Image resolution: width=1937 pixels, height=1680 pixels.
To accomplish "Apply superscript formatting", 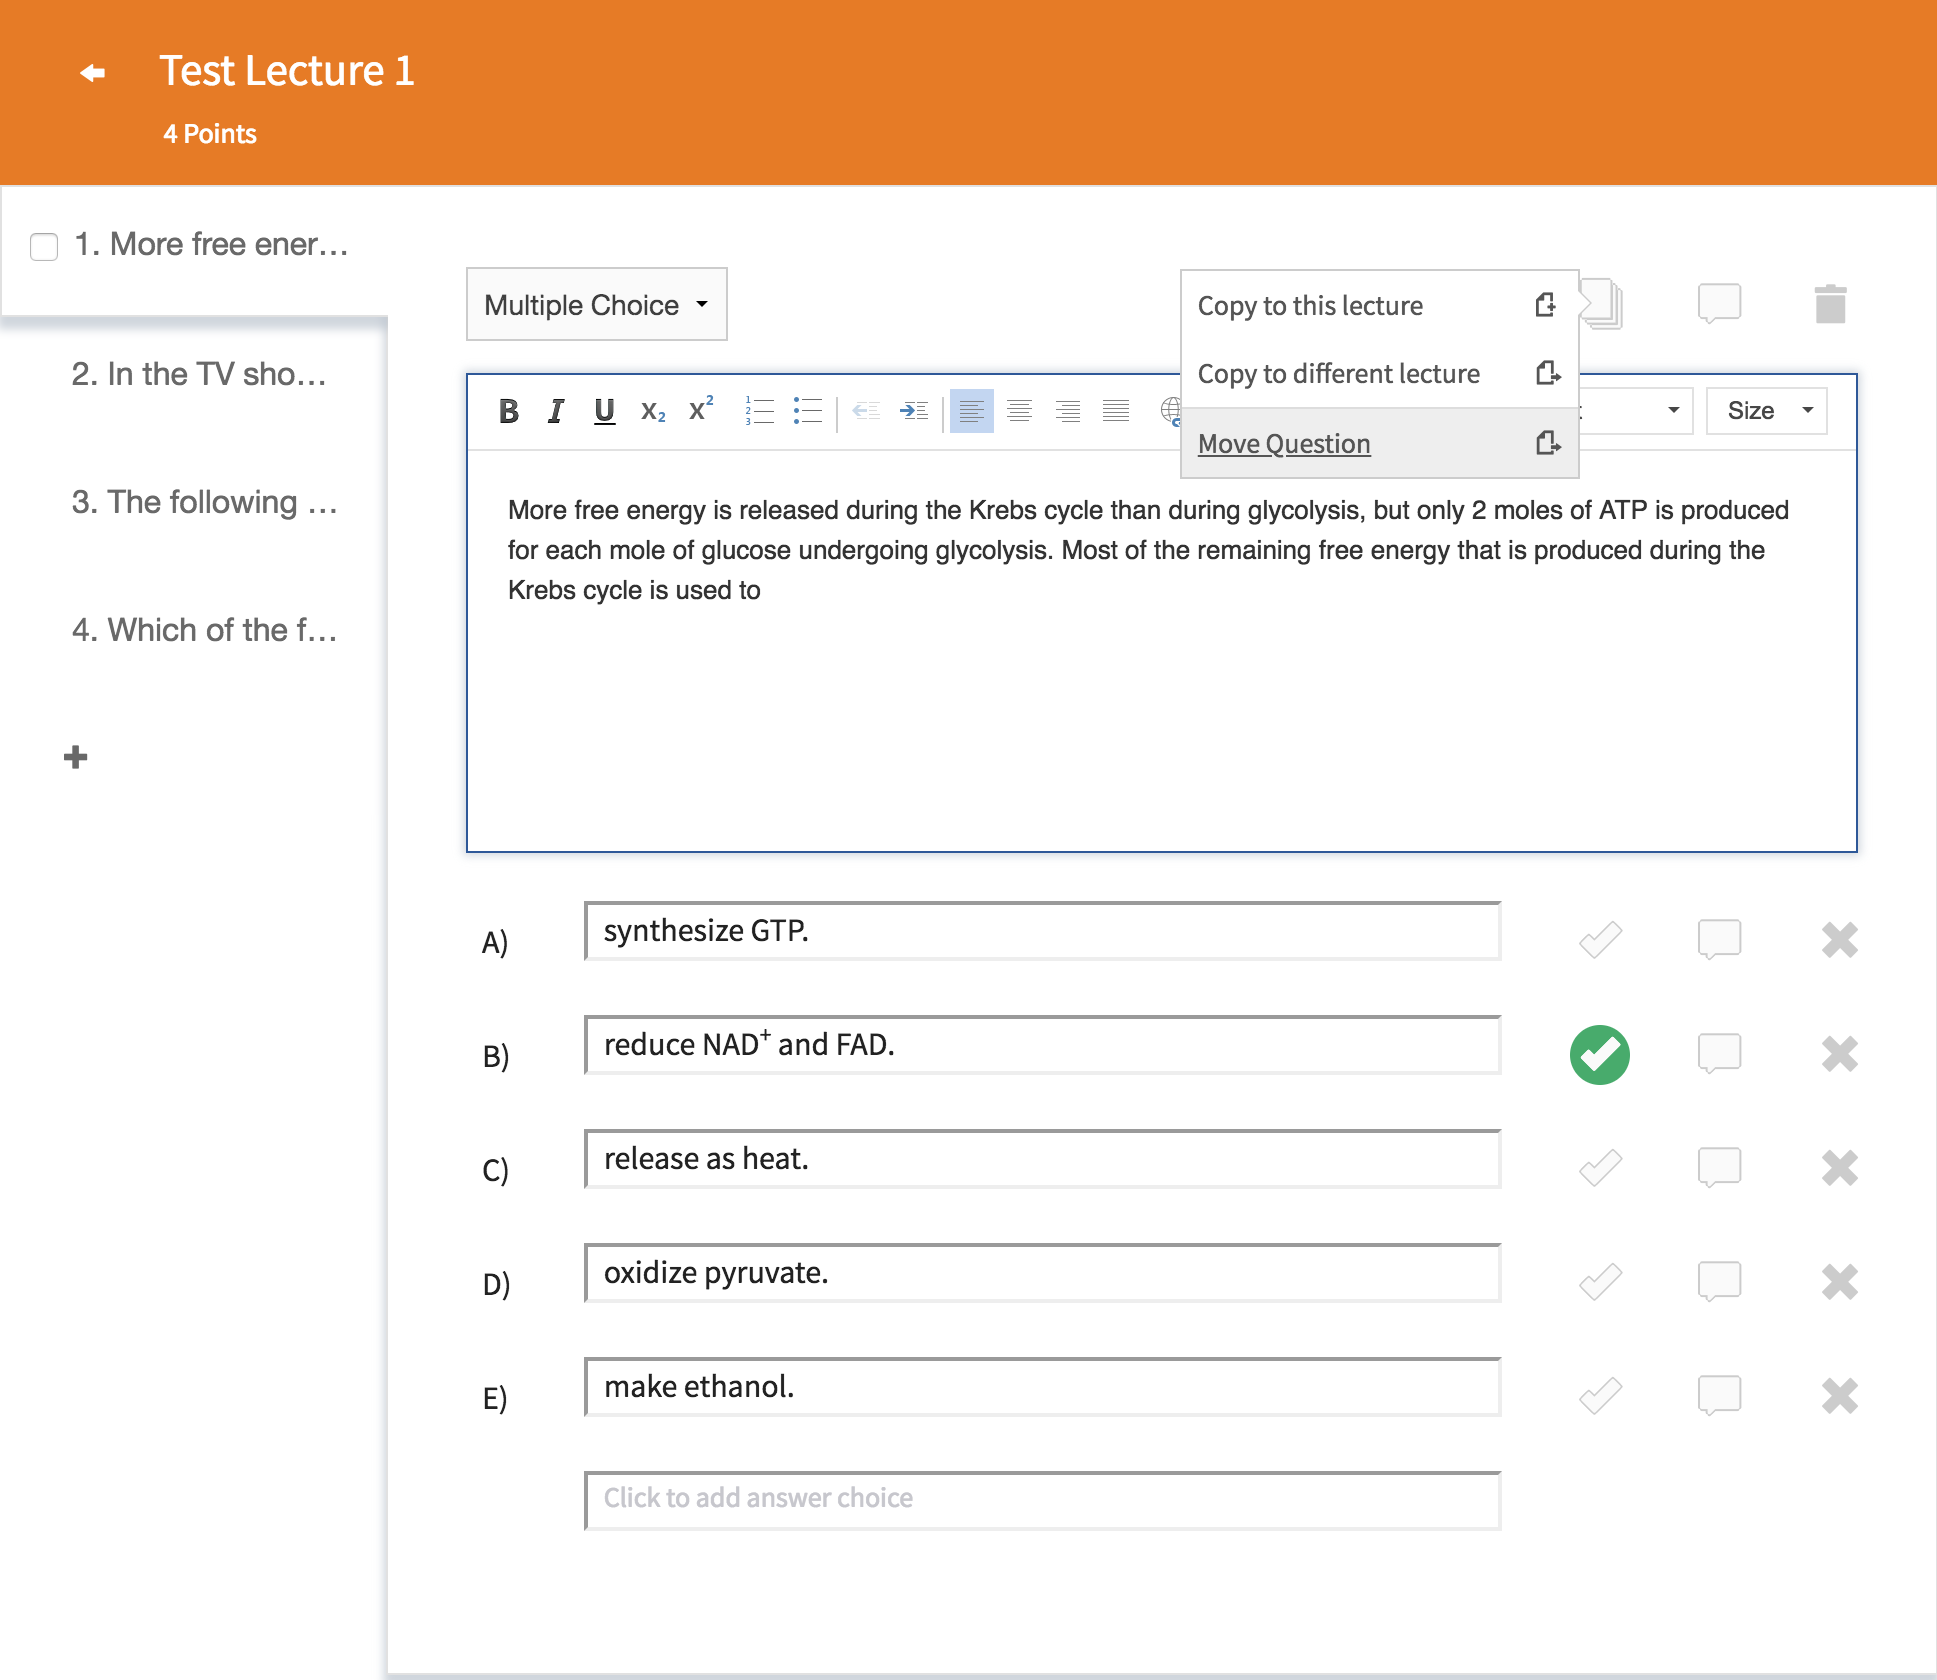I will (x=700, y=410).
